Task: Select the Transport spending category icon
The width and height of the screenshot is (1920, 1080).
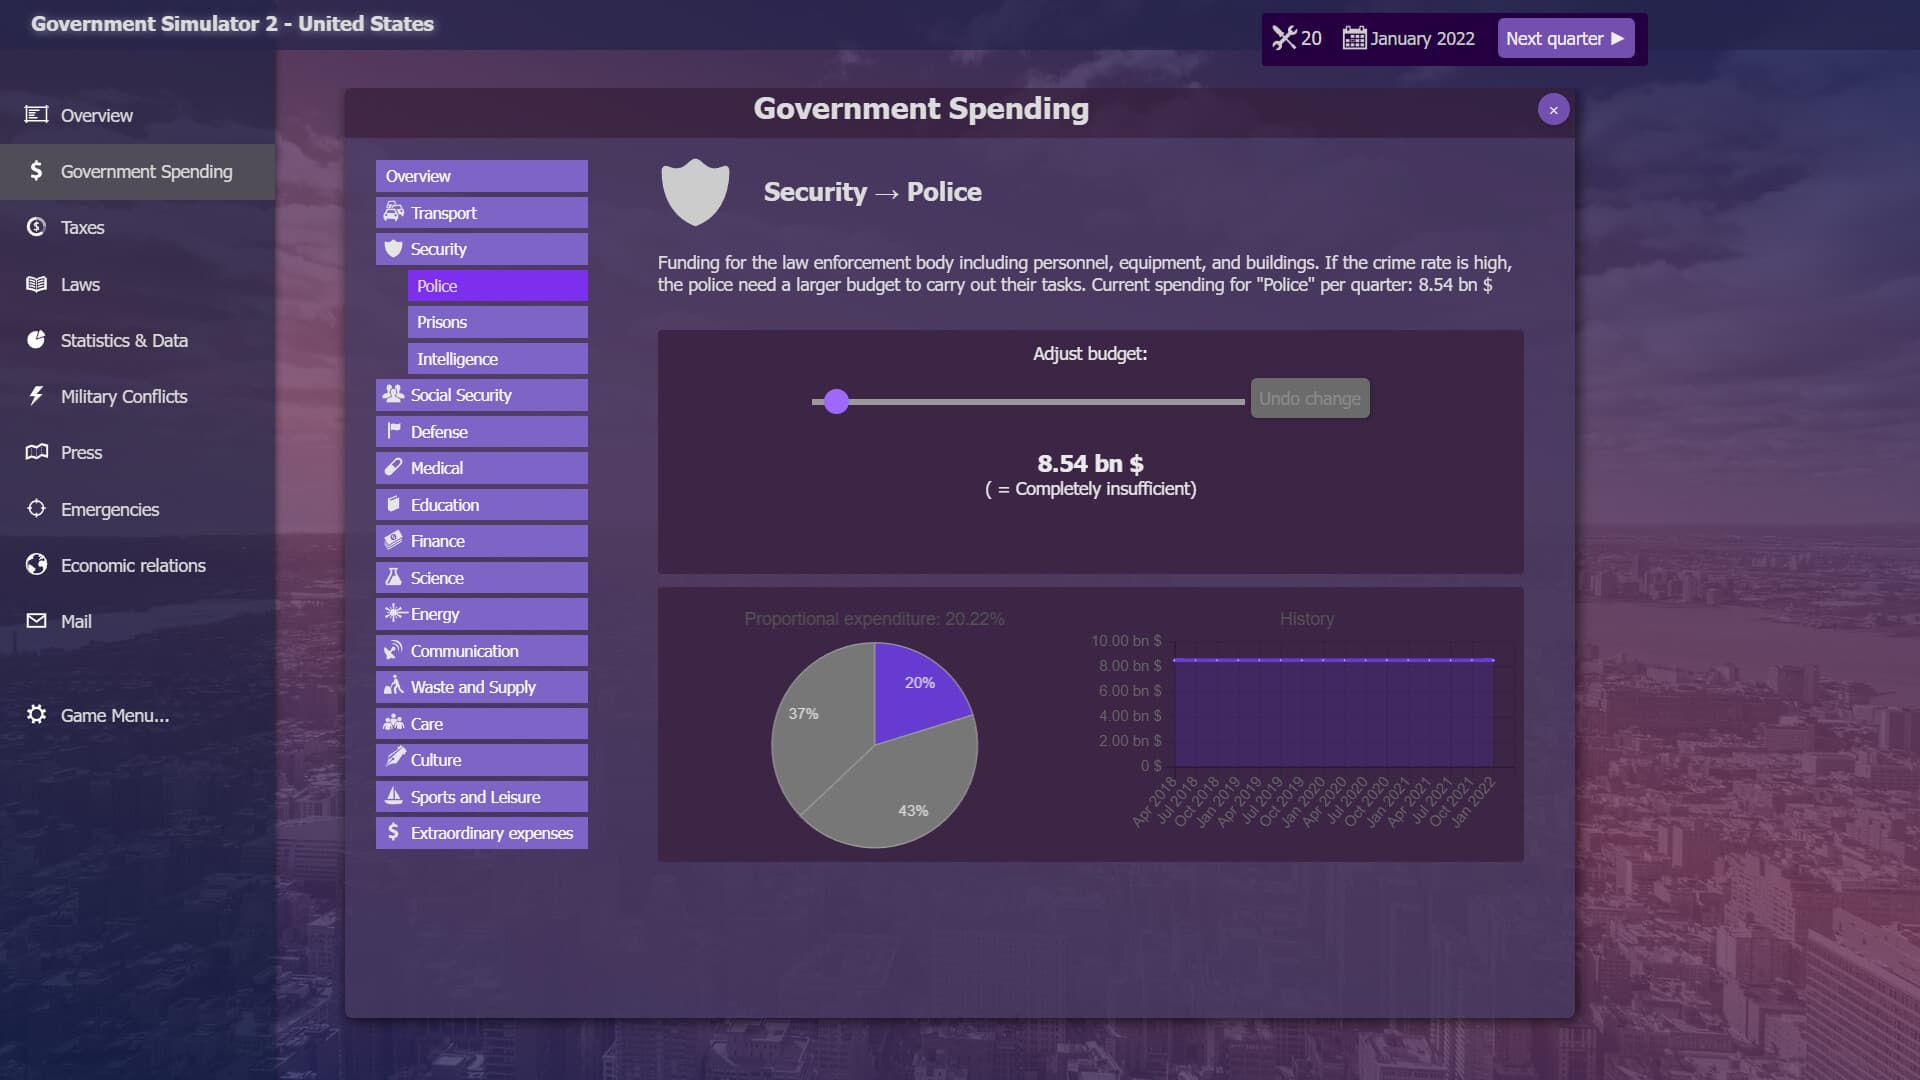Action: pos(394,212)
